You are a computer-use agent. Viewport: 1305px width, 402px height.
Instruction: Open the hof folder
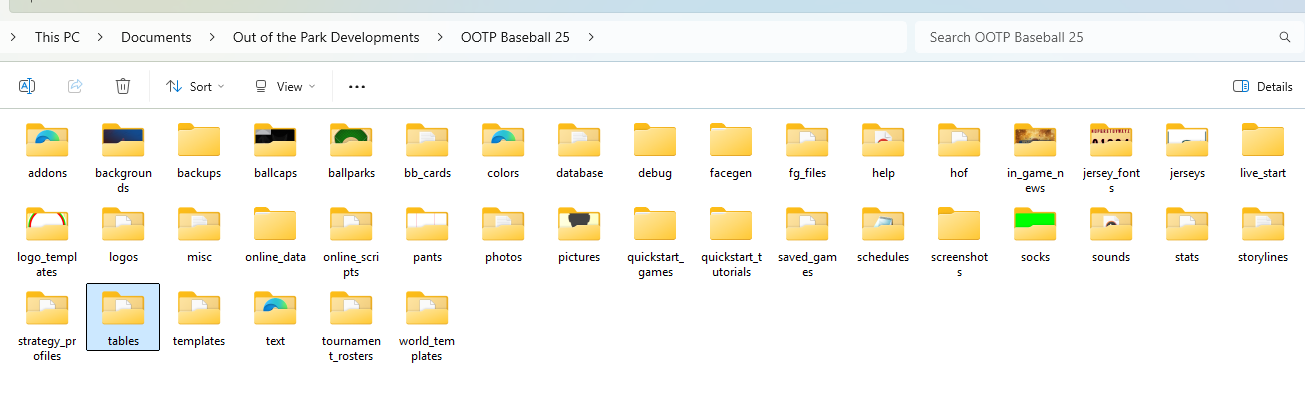pos(959,151)
